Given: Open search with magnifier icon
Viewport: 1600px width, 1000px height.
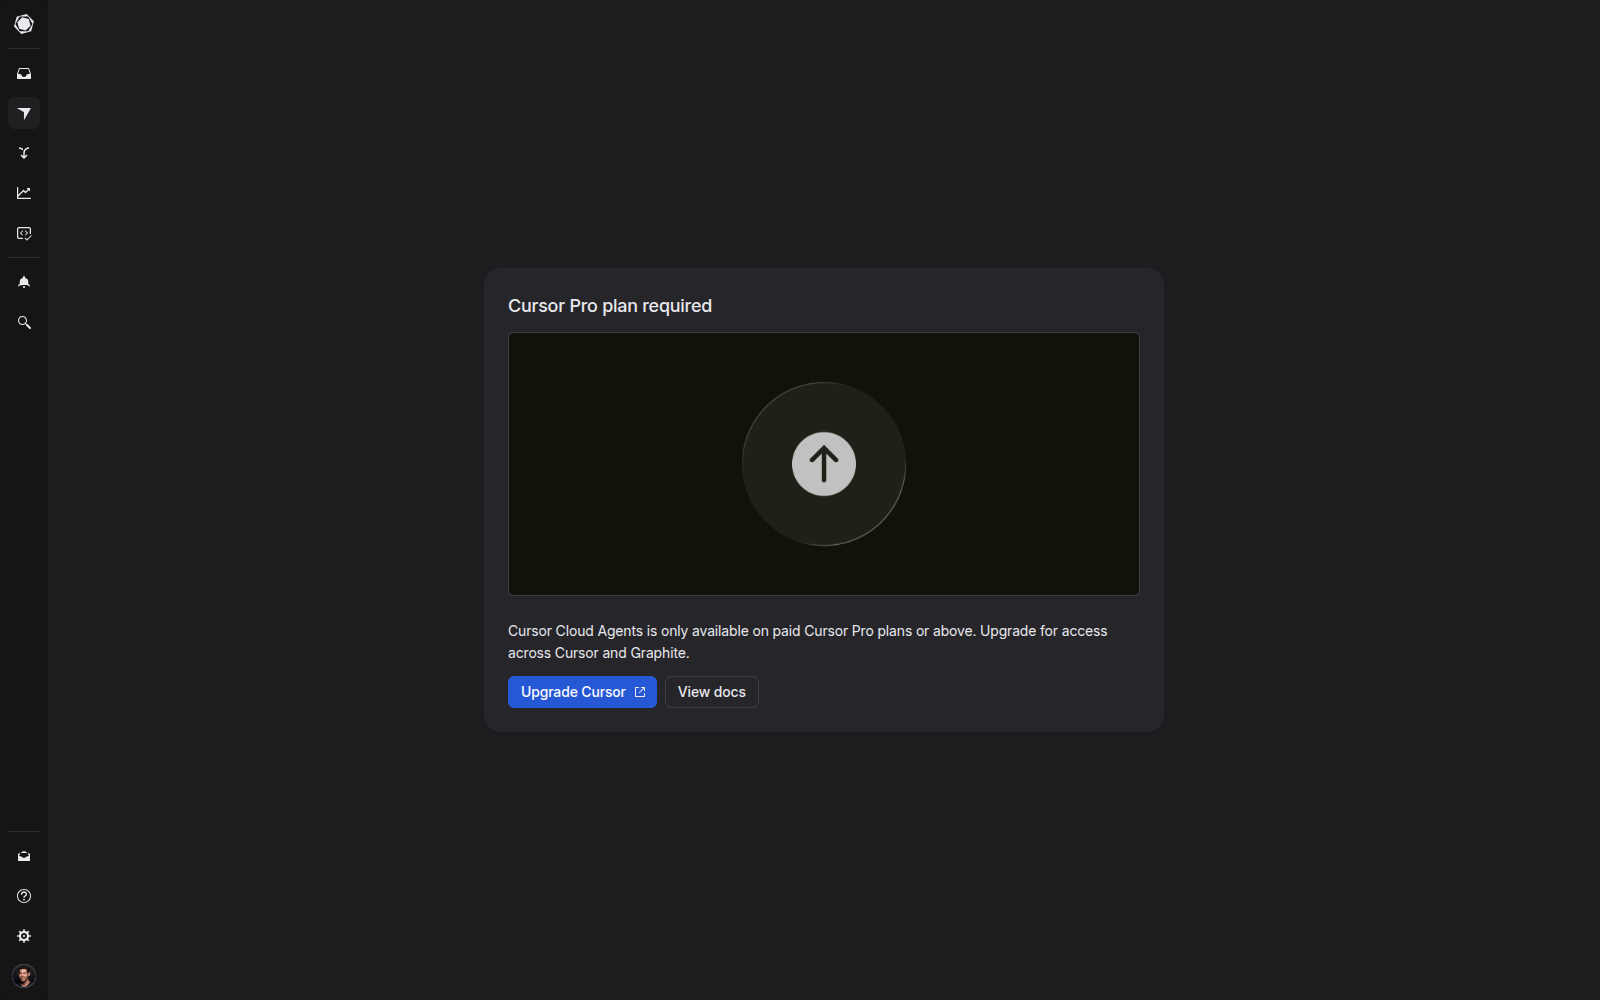Looking at the screenshot, I should (x=24, y=322).
